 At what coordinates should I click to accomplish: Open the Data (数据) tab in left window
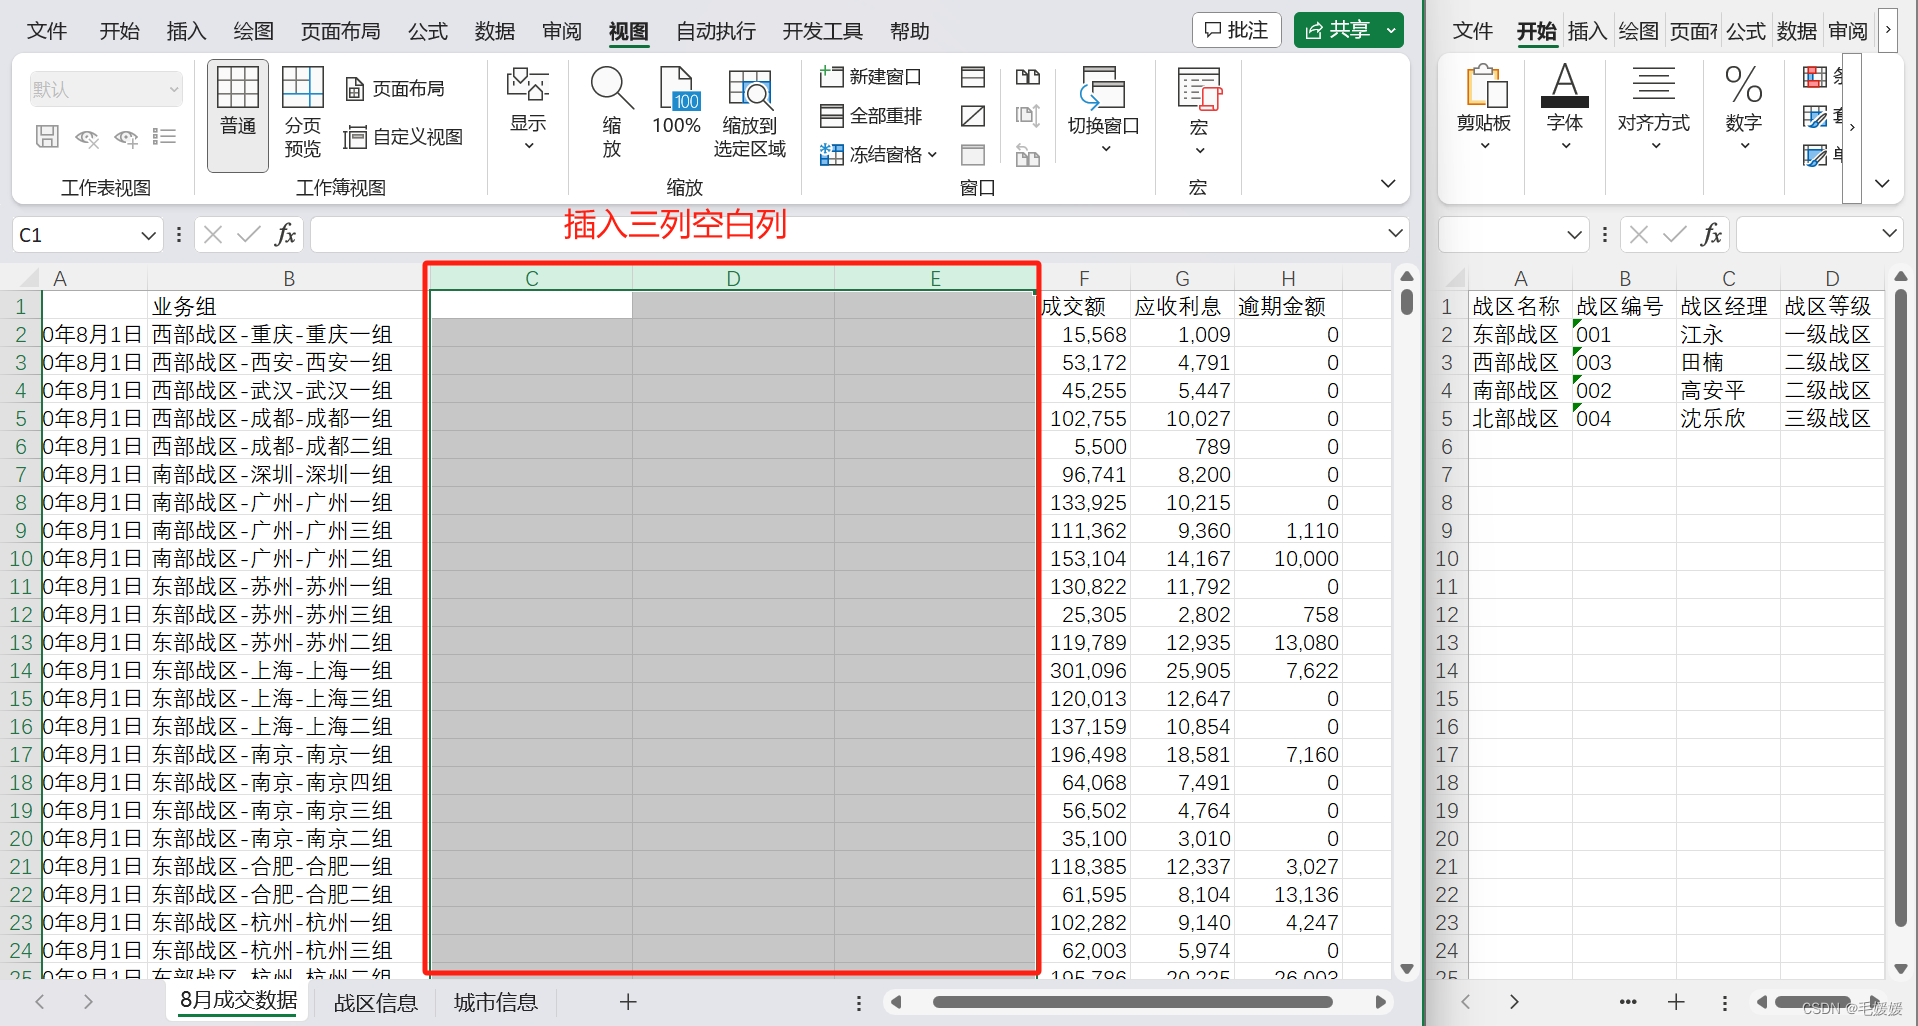pyautogui.click(x=495, y=31)
